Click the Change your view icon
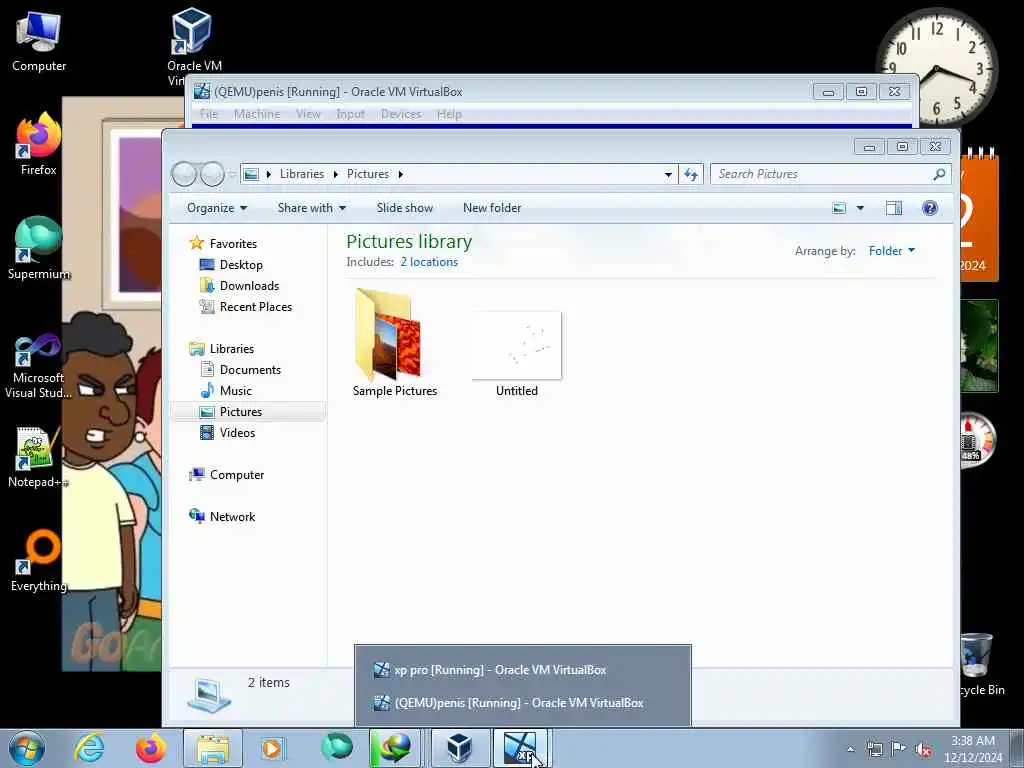The image size is (1024, 768). point(839,208)
